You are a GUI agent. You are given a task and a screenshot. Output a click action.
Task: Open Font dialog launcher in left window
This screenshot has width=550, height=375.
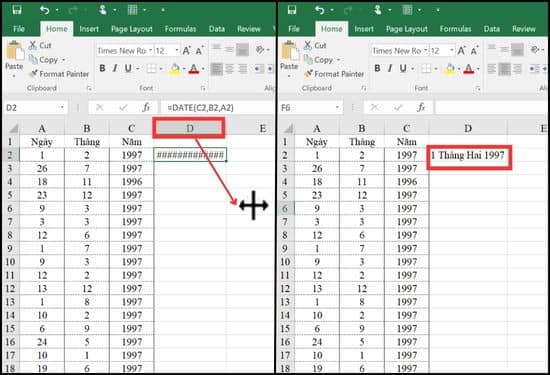203,88
